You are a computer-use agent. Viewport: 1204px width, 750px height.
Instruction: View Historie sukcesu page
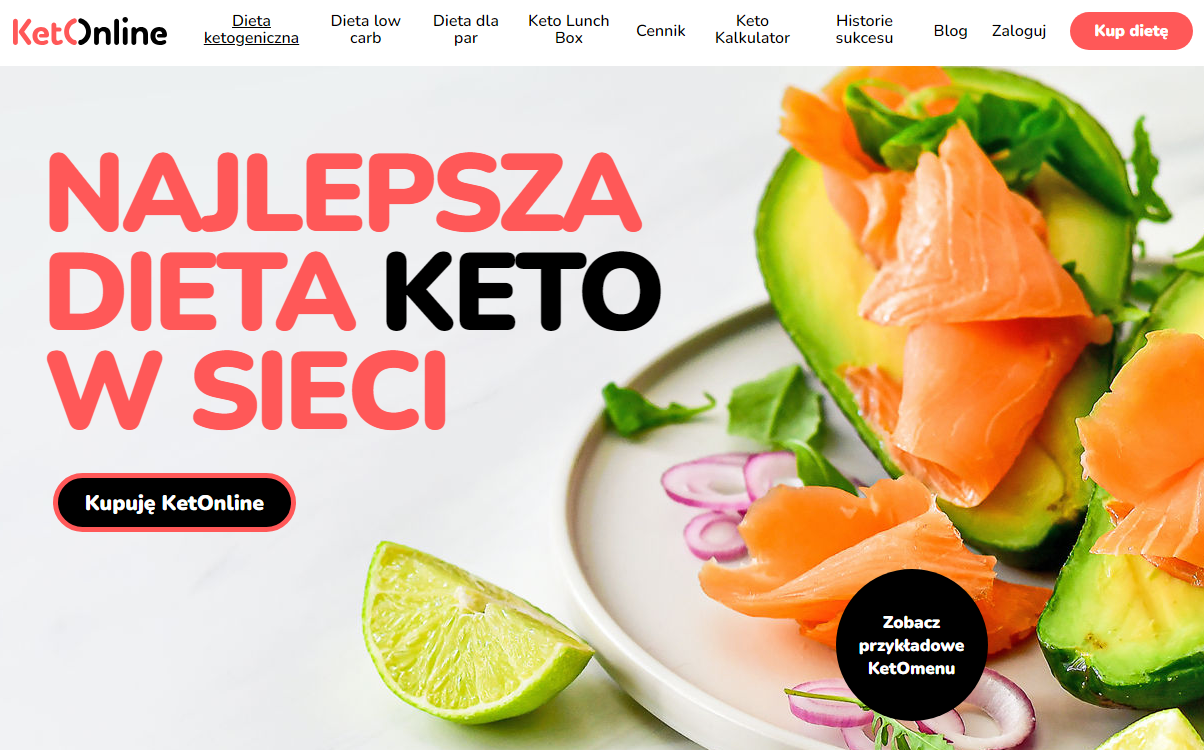[864, 30]
